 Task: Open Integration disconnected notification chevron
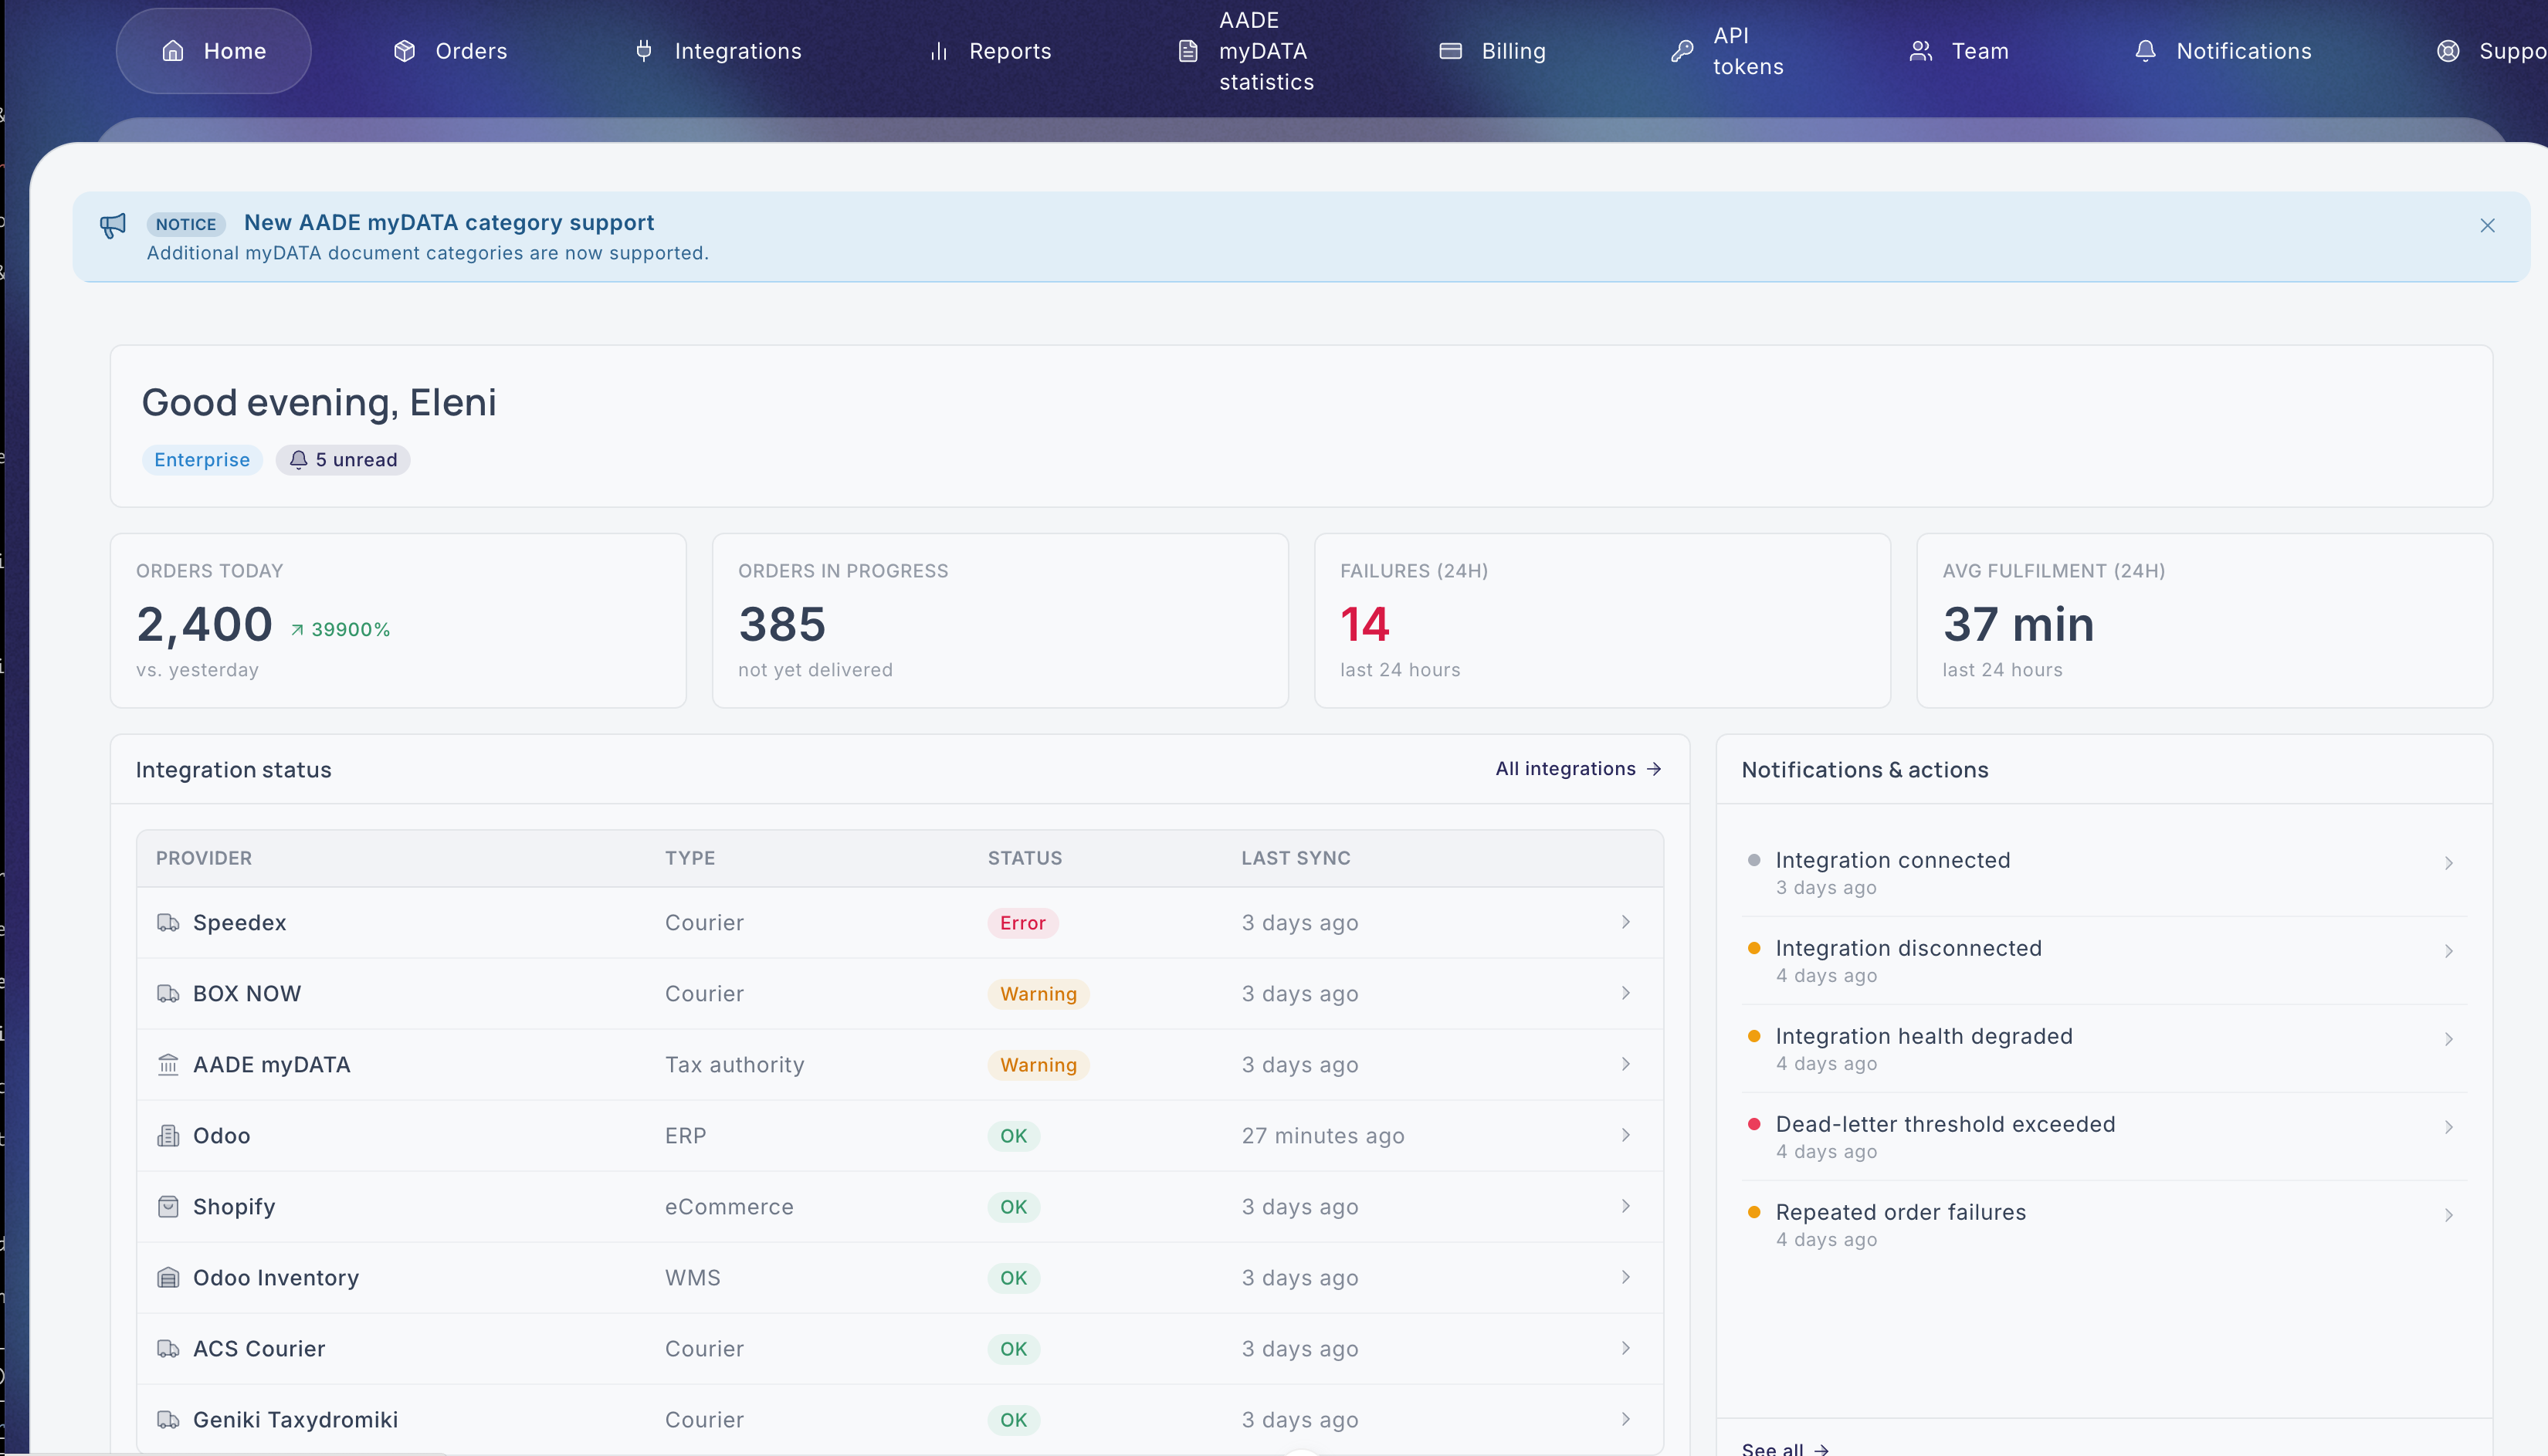pos(2449,951)
